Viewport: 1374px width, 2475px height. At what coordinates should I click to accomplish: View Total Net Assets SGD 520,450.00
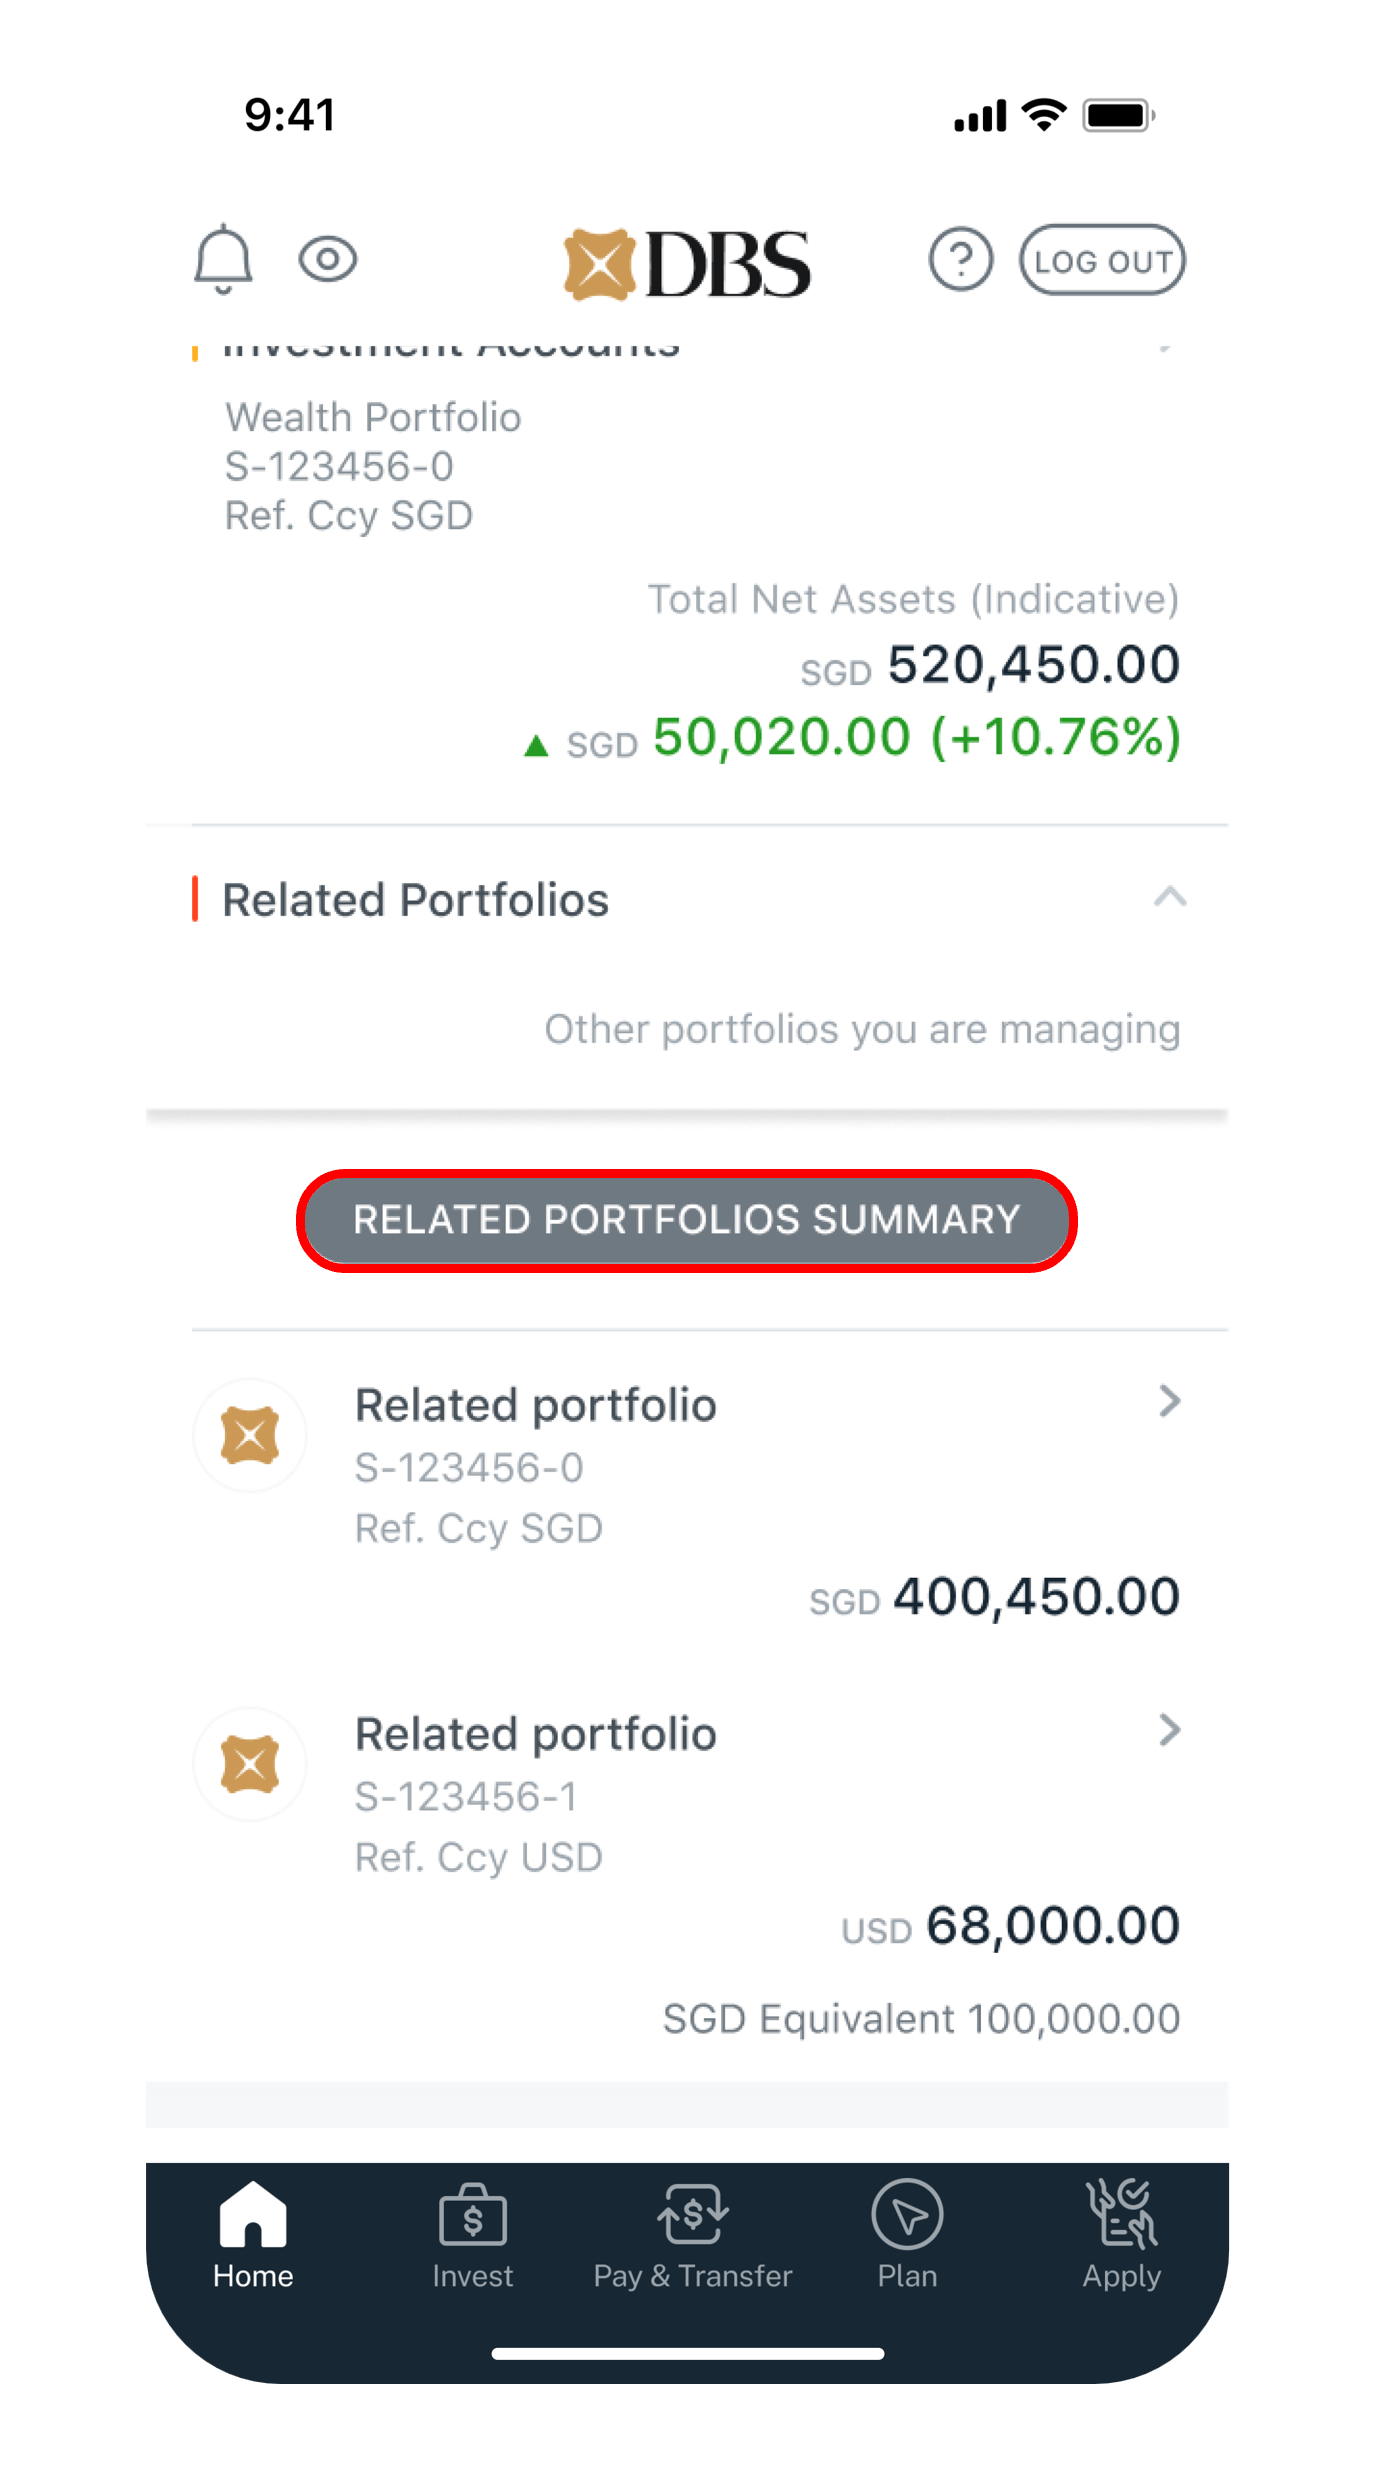1033,665
